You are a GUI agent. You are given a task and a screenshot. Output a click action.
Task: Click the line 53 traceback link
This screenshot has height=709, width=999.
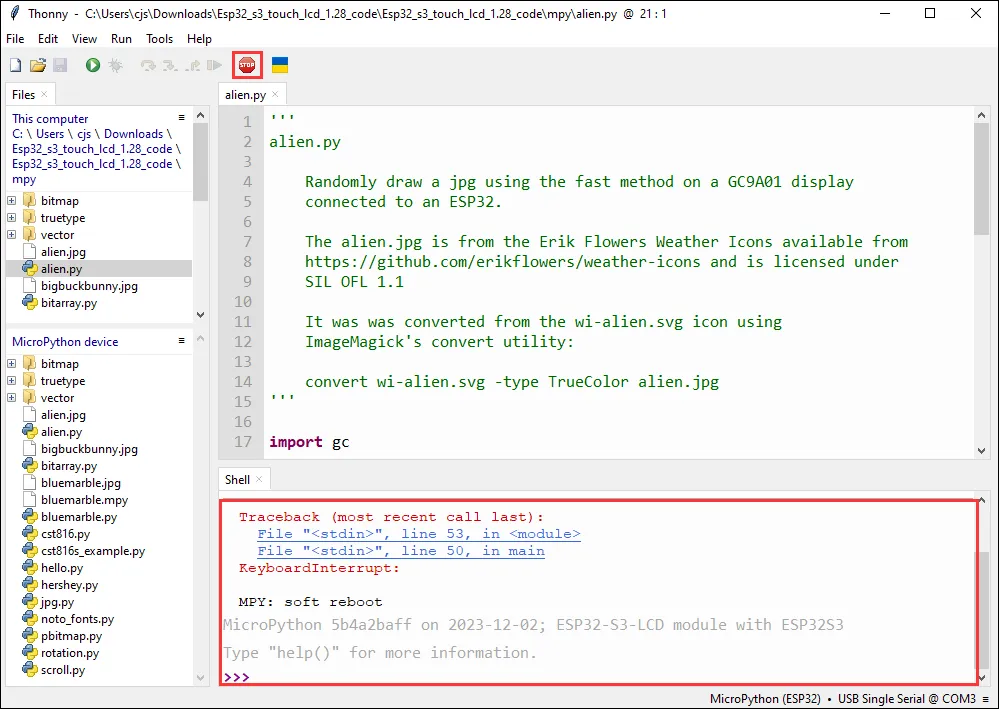419,534
